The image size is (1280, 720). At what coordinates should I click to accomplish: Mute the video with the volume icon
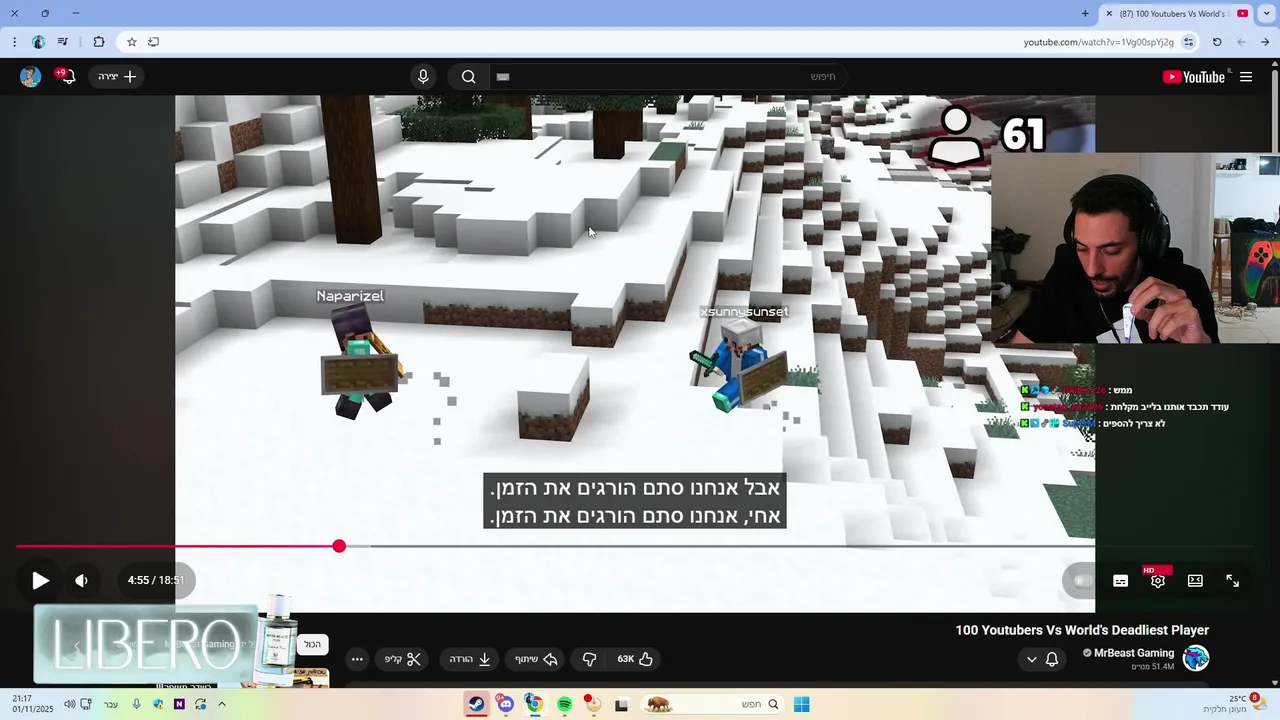[x=82, y=580]
